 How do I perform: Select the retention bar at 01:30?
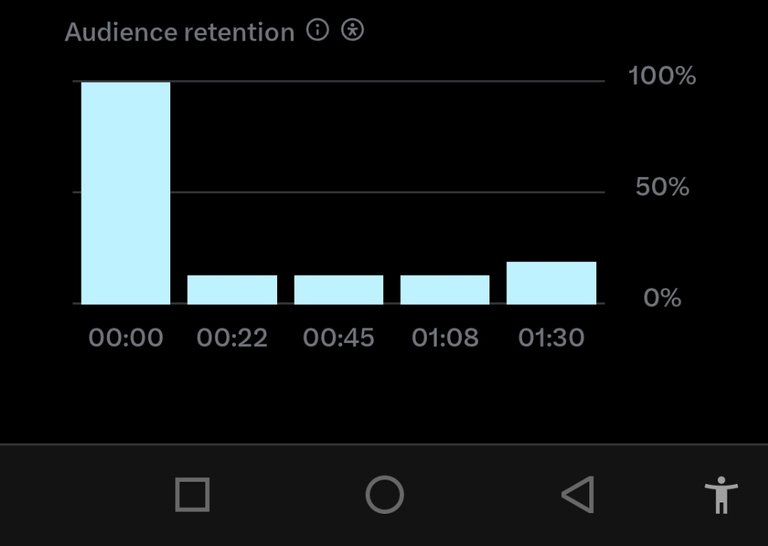pyautogui.click(x=552, y=283)
